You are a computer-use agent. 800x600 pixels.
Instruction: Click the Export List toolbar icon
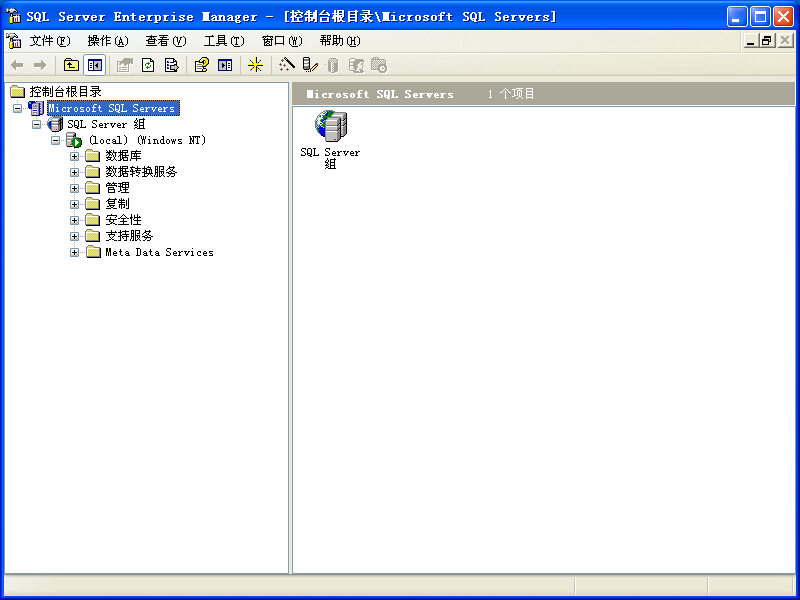(172, 65)
